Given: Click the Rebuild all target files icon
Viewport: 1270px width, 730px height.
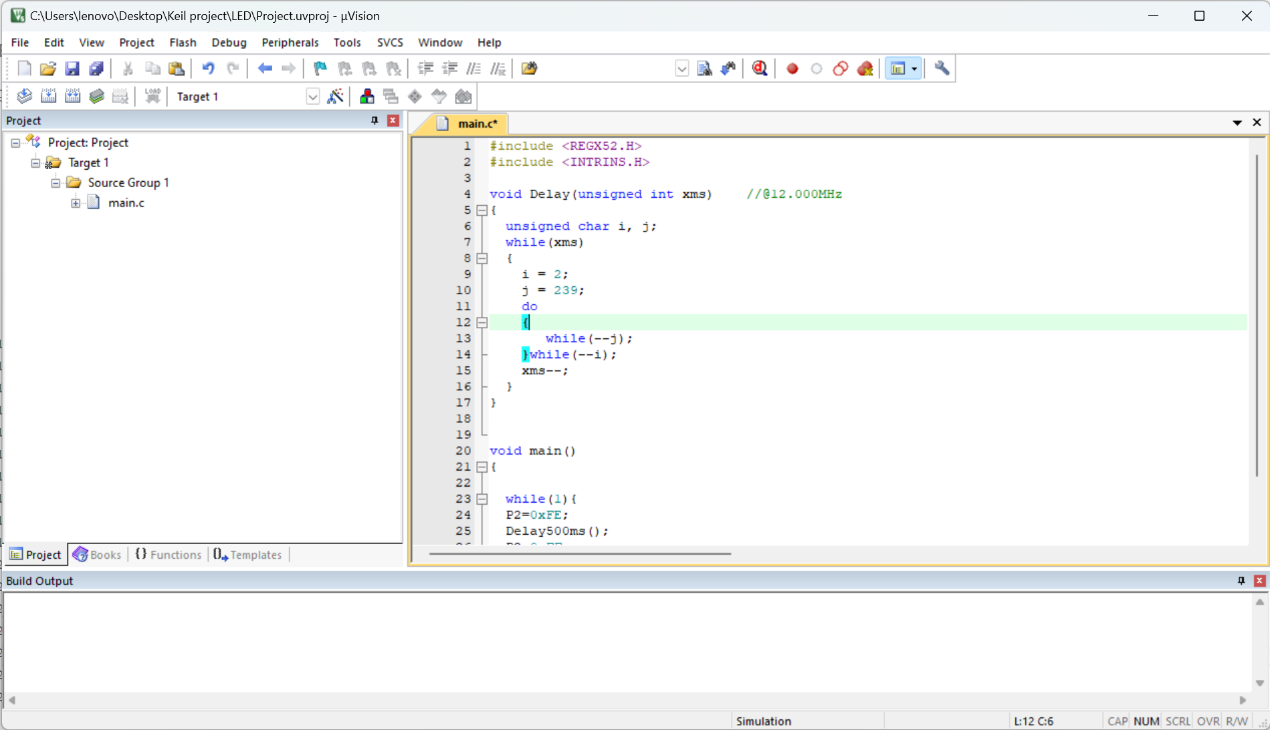Looking at the screenshot, I should click(x=73, y=97).
